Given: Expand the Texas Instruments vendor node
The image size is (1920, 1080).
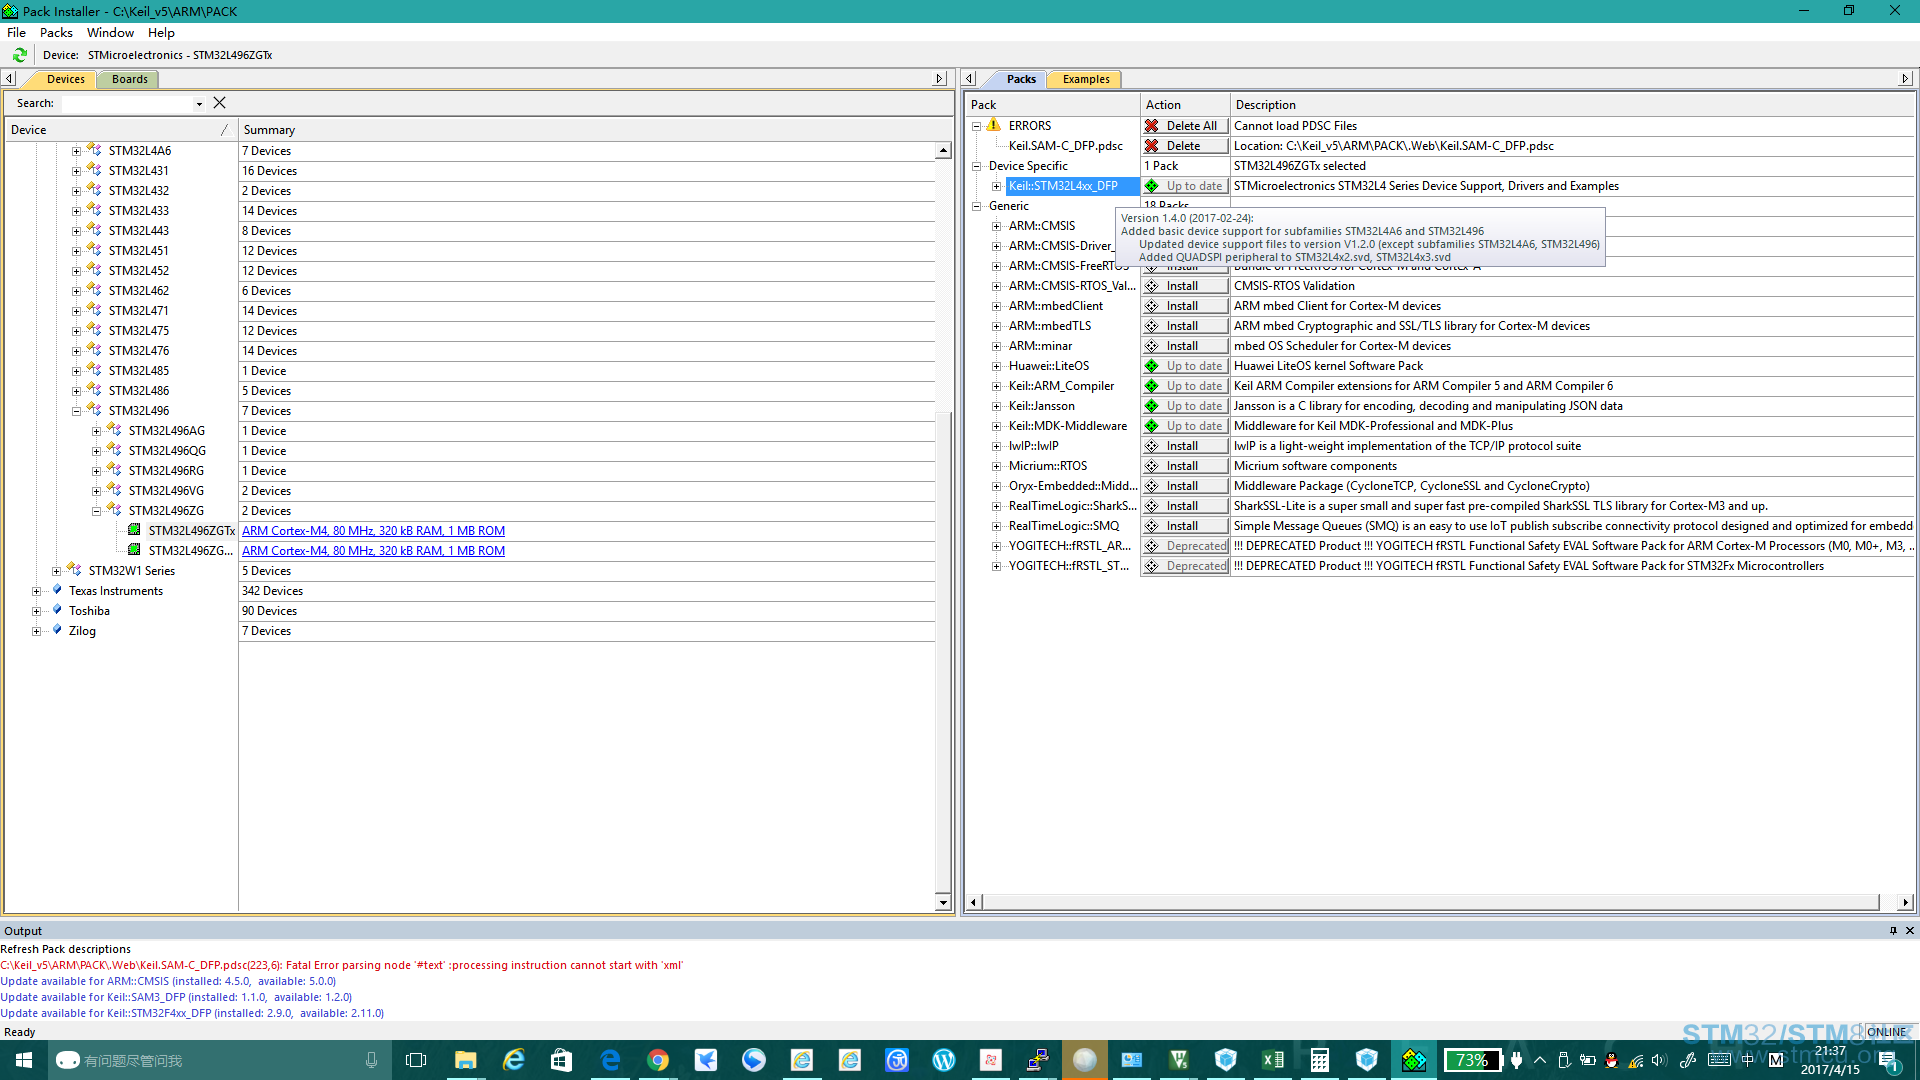Looking at the screenshot, I should (x=37, y=591).
